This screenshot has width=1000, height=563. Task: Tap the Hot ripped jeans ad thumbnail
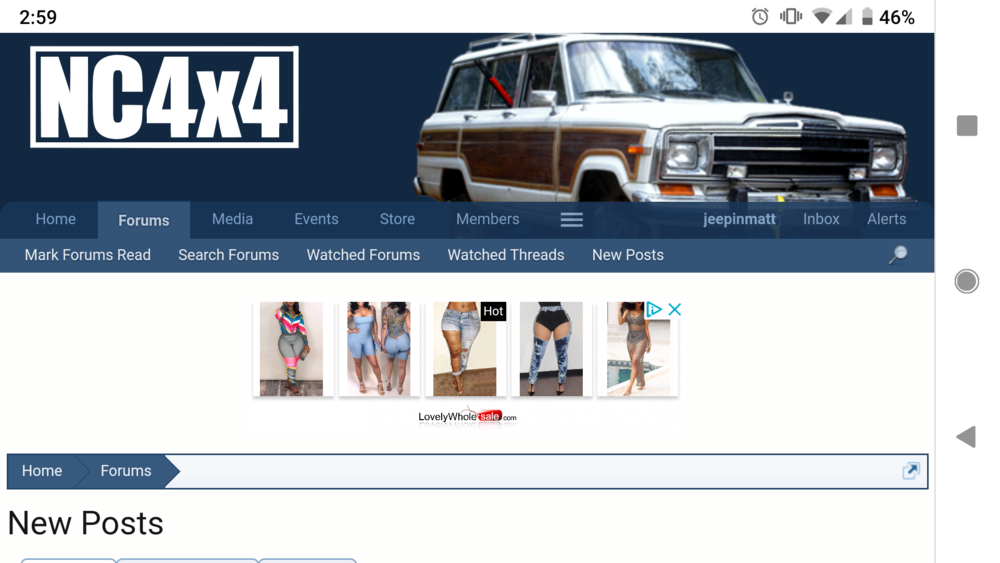465,349
